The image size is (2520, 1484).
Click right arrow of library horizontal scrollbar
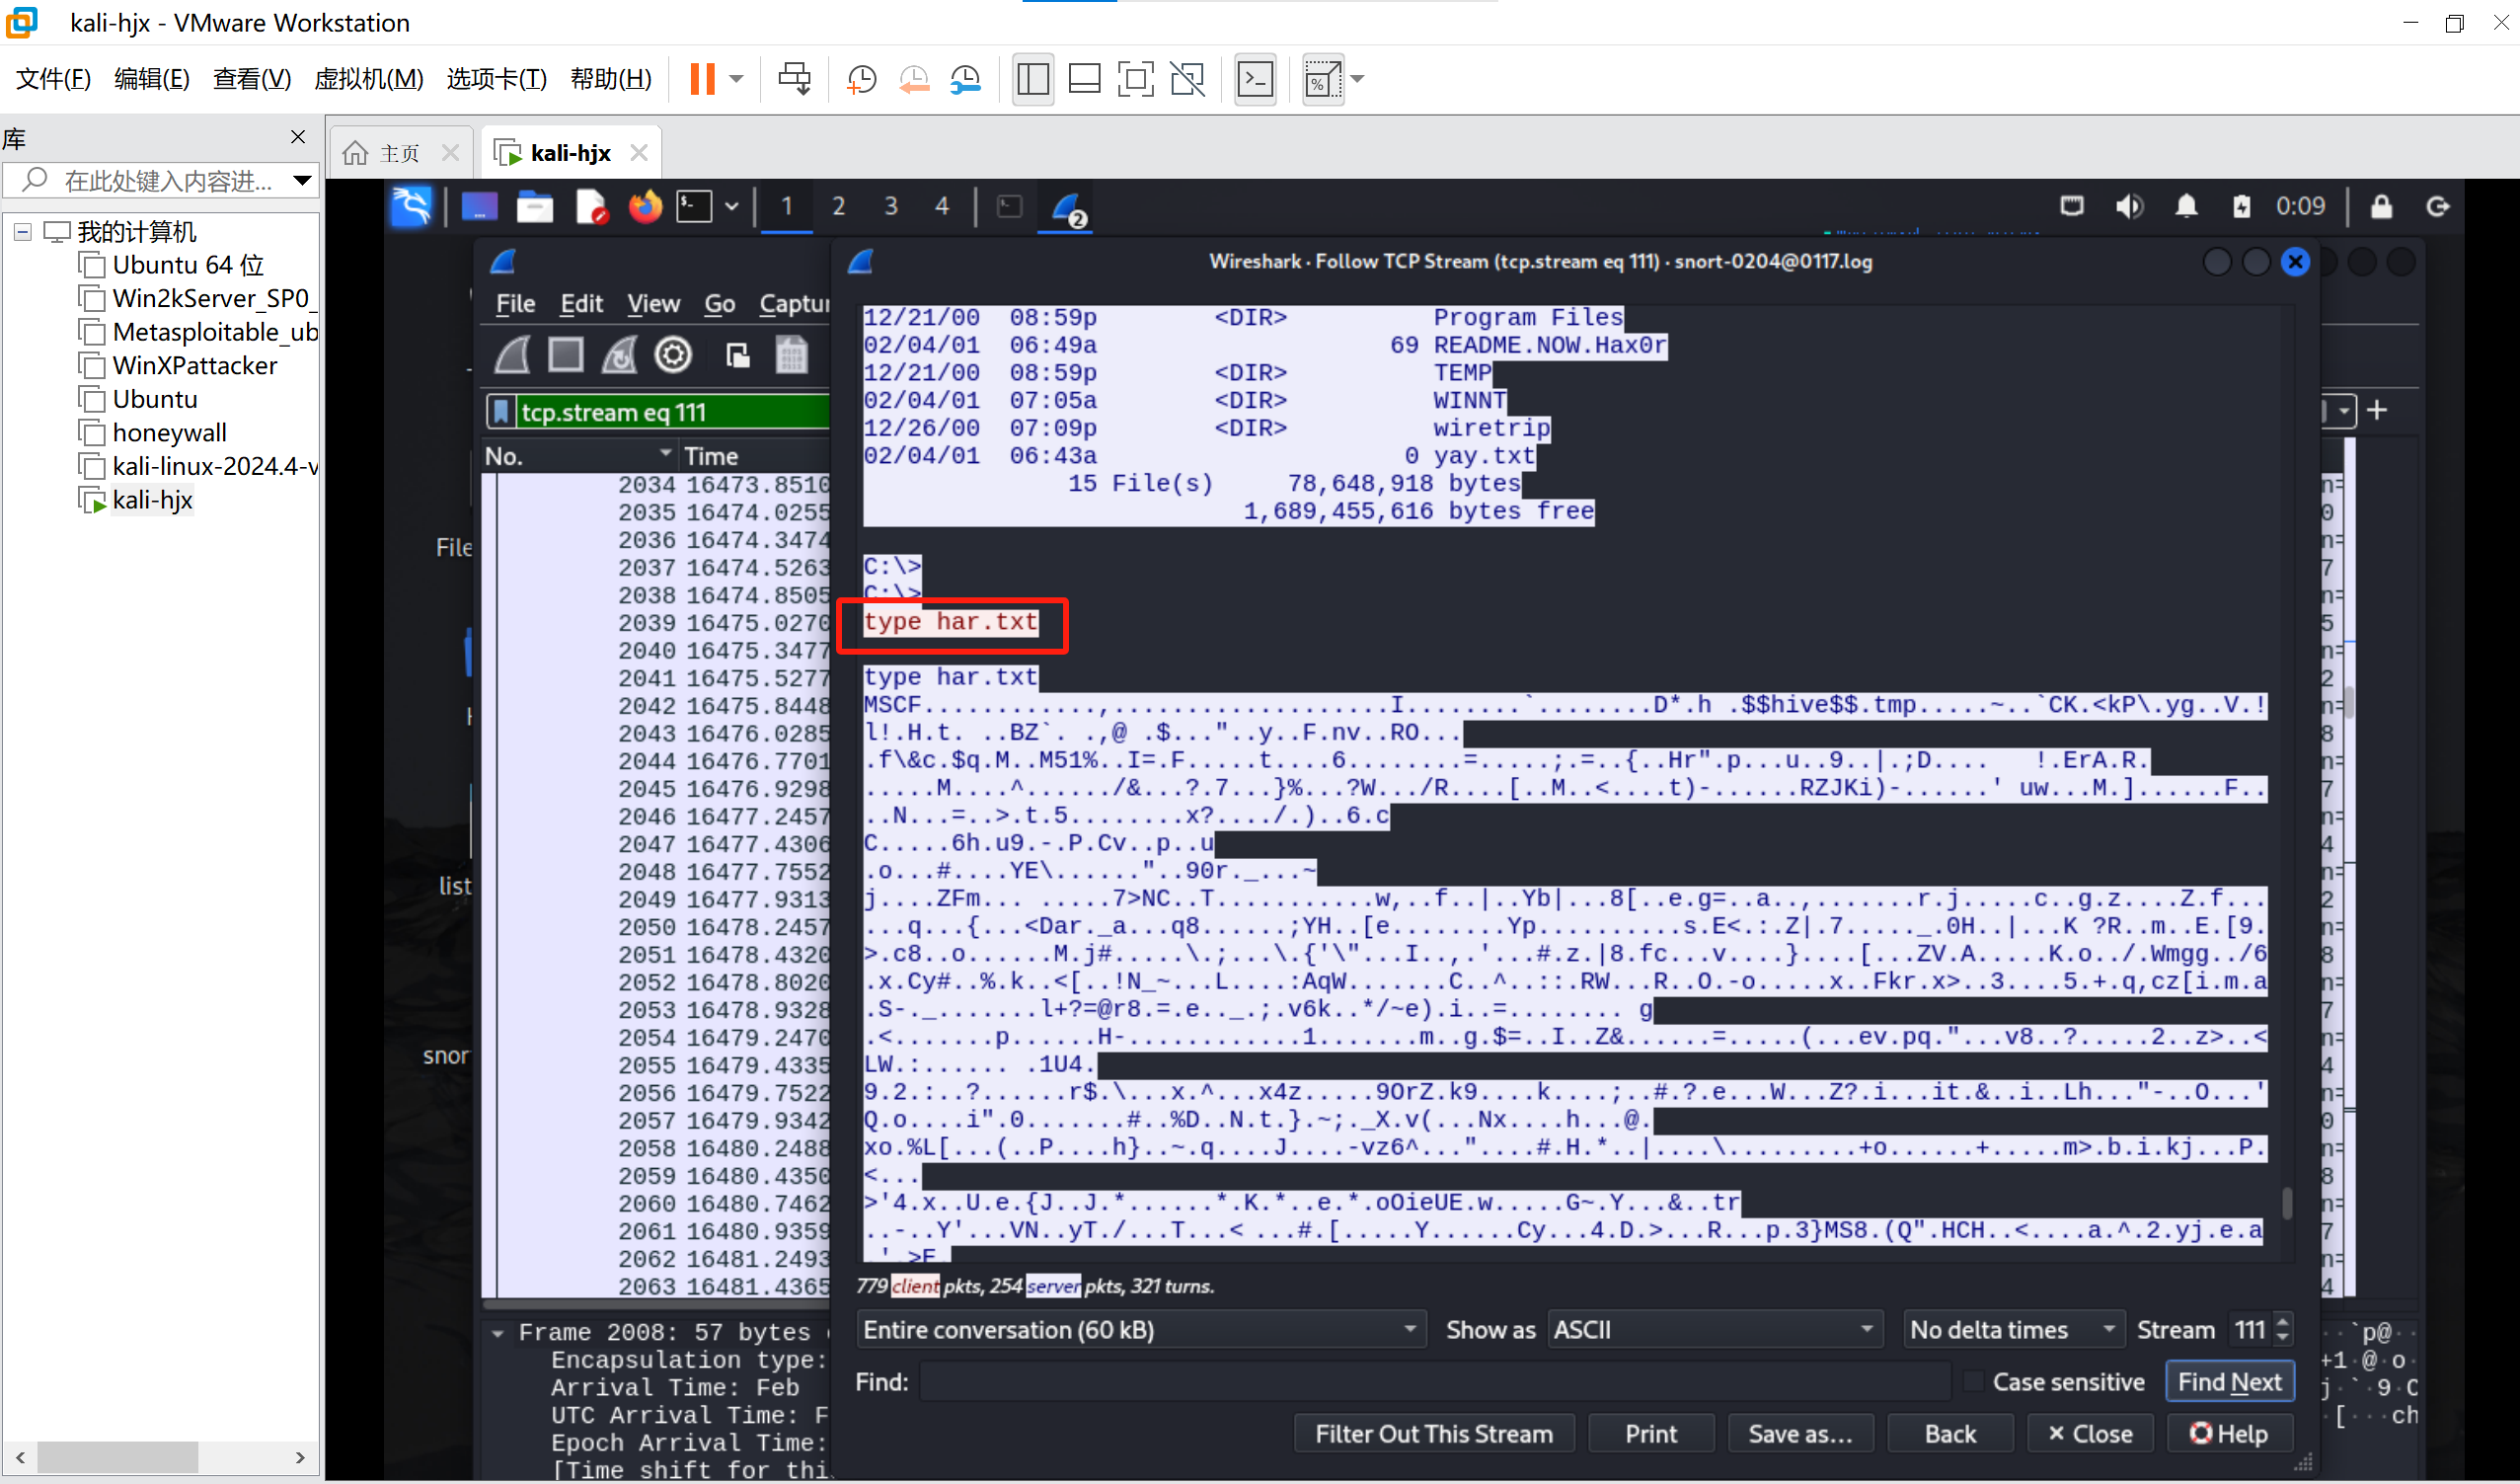(x=299, y=1457)
